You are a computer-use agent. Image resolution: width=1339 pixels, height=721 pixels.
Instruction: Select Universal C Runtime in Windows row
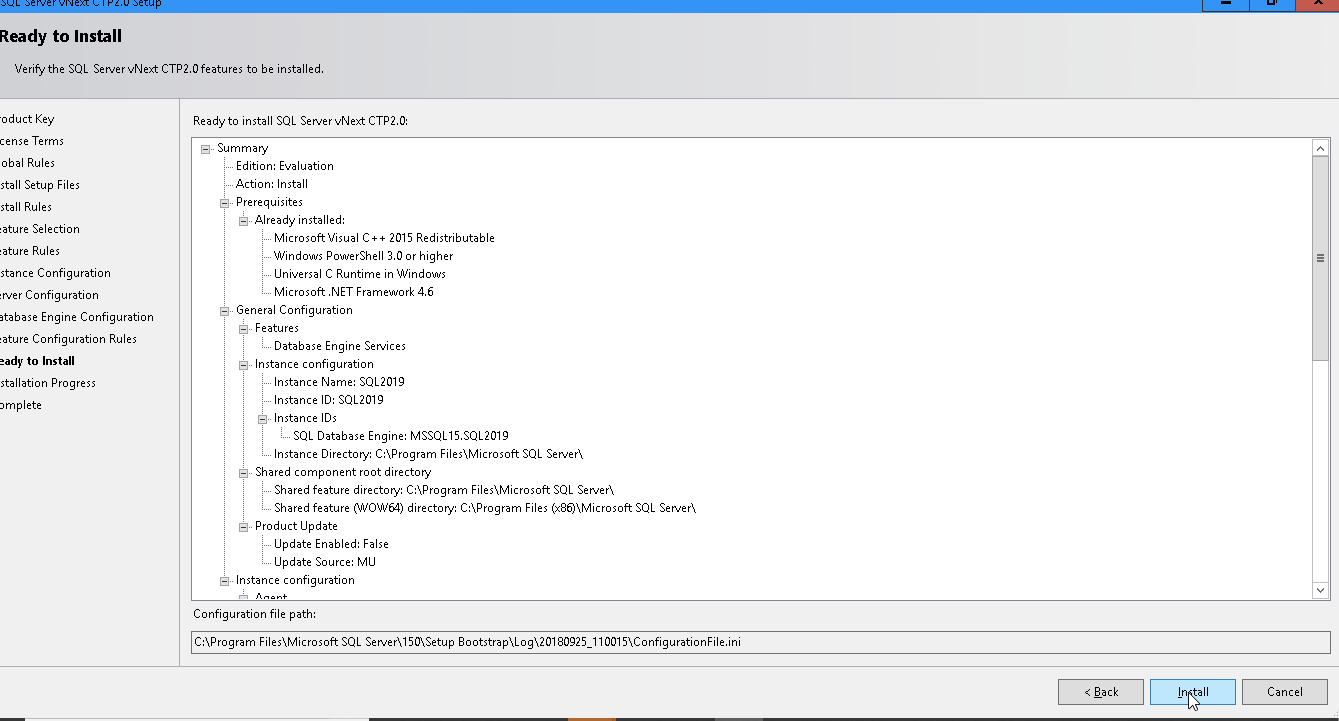(x=360, y=274)
